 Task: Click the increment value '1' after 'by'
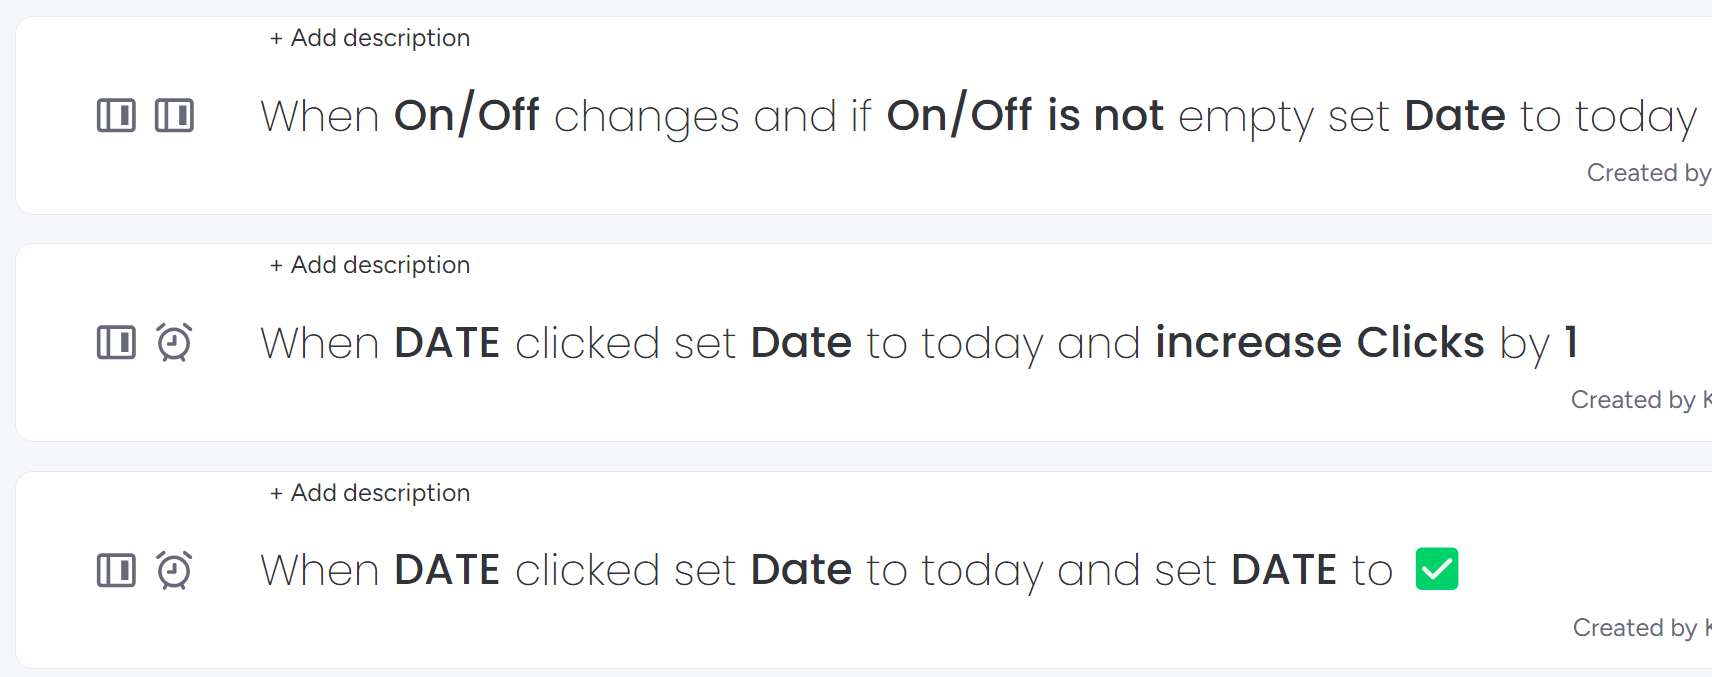[1571, 343]
